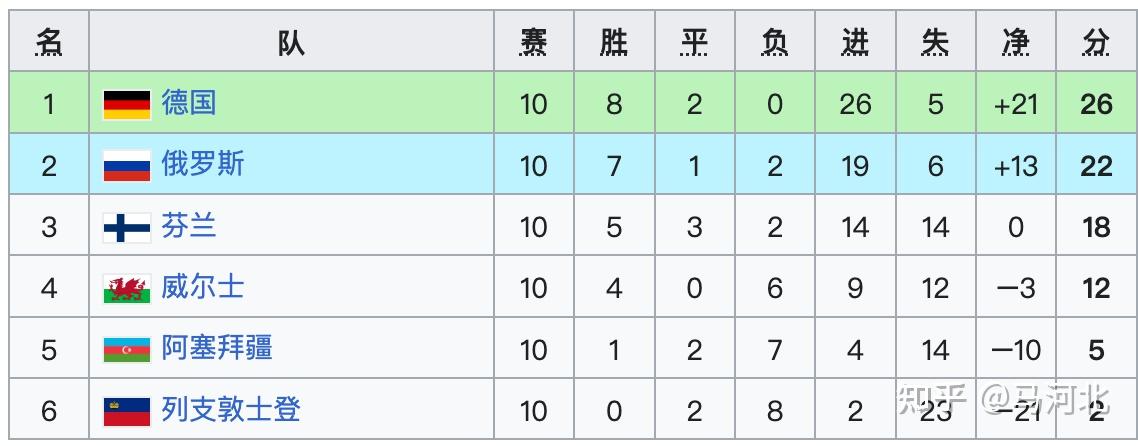
Task: Follow the 芬兰 team link
Action: 188,227
